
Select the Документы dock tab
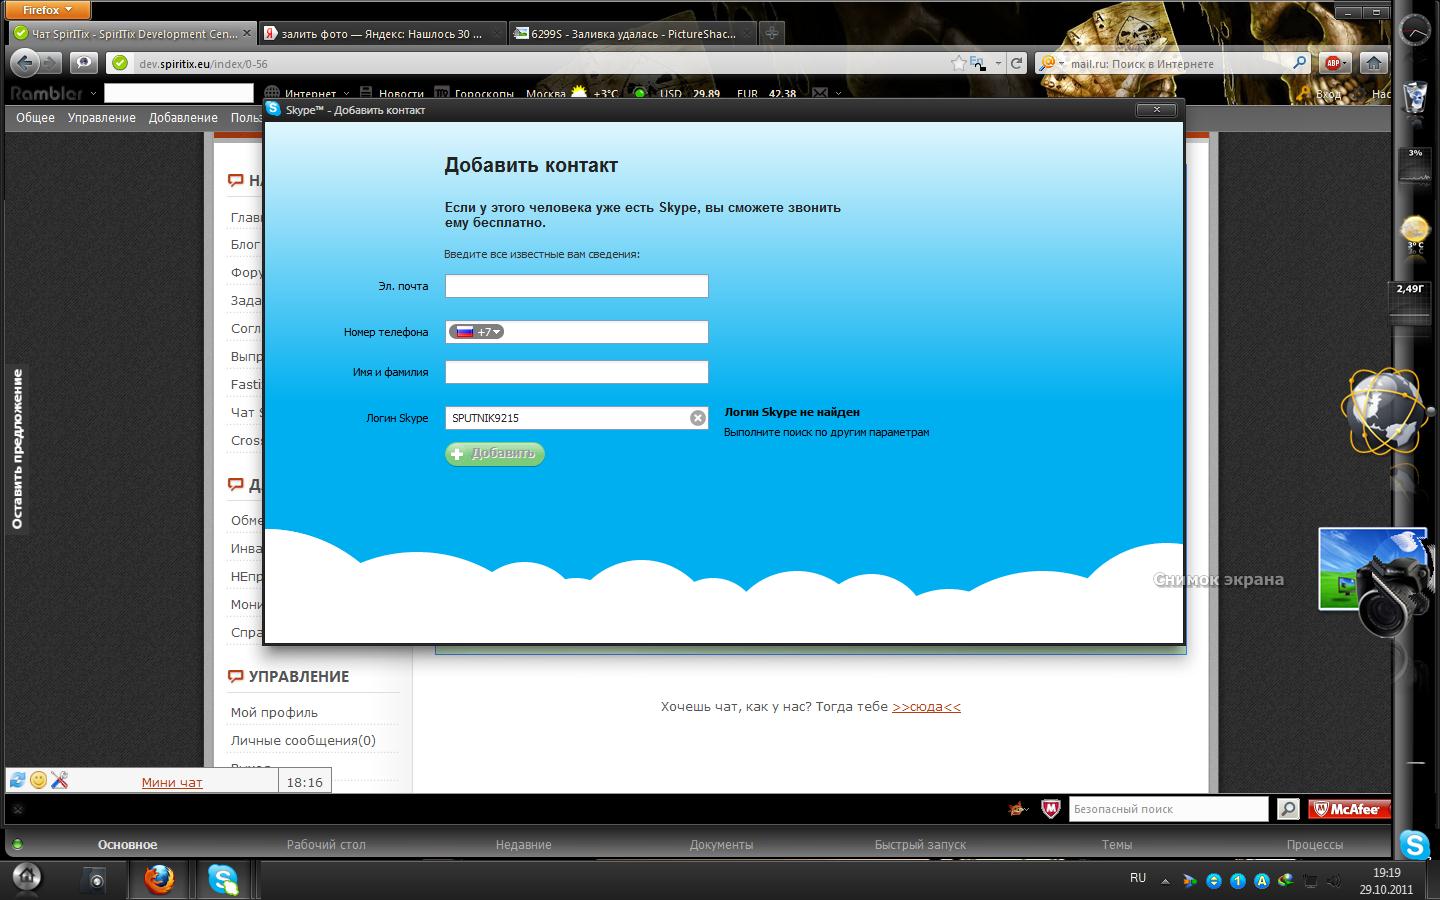pos(721,844)
